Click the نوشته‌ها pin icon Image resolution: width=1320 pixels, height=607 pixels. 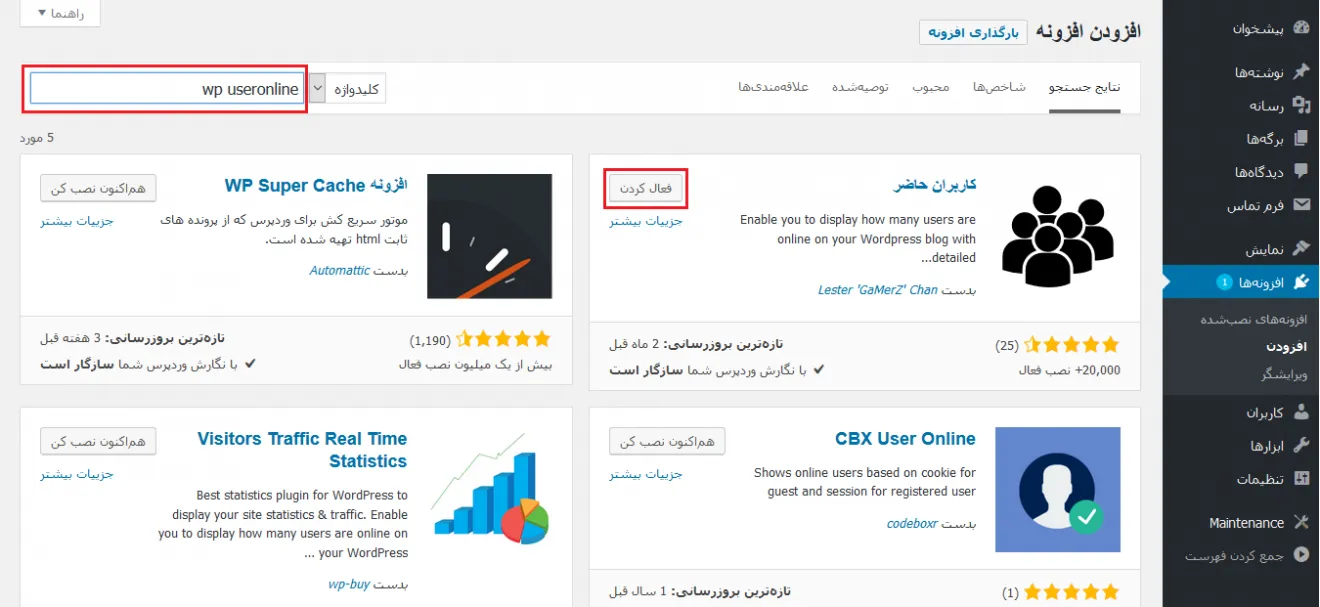click(x=1301, y=72)
